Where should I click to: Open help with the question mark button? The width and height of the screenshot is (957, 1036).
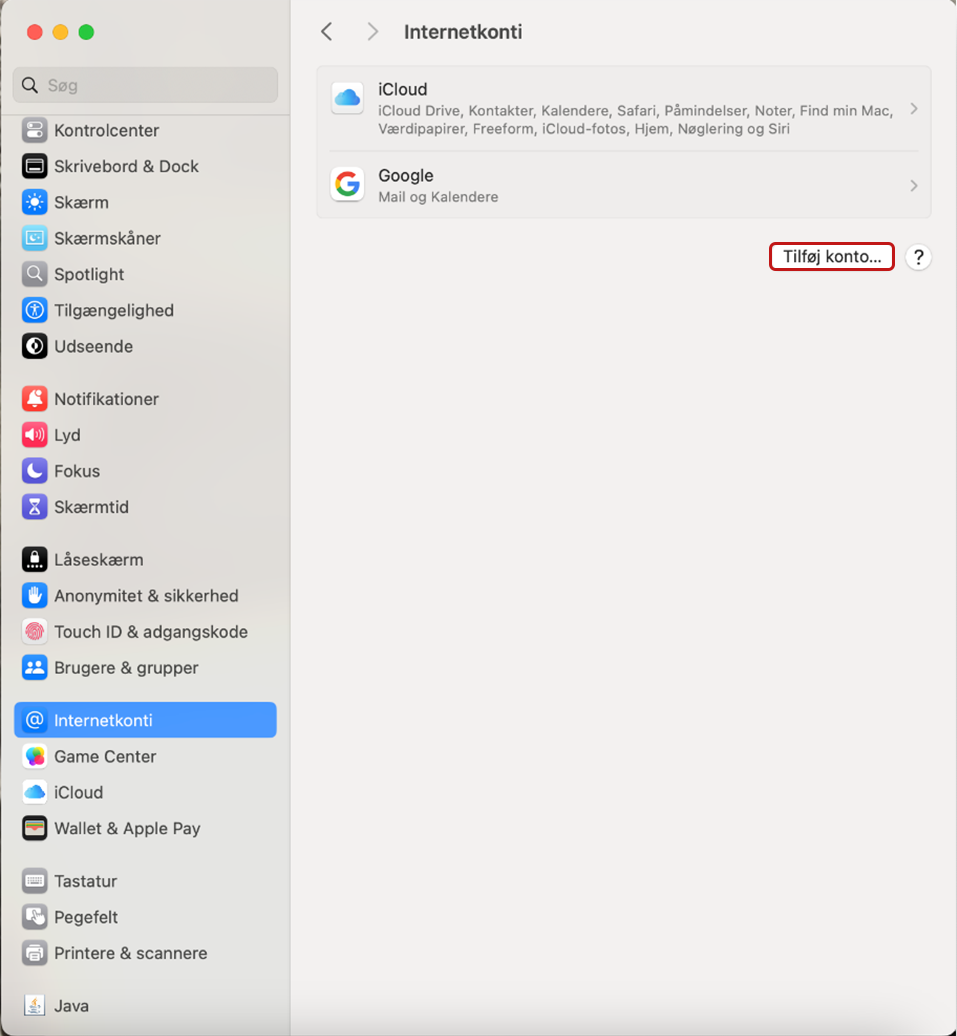[x=918, y=257]
